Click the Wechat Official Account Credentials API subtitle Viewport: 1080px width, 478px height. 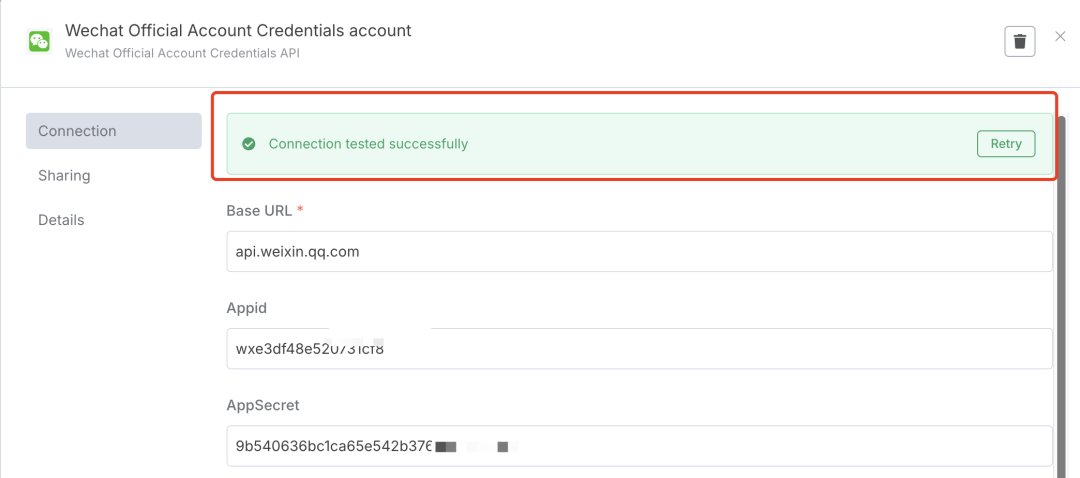tap(182, 52)
